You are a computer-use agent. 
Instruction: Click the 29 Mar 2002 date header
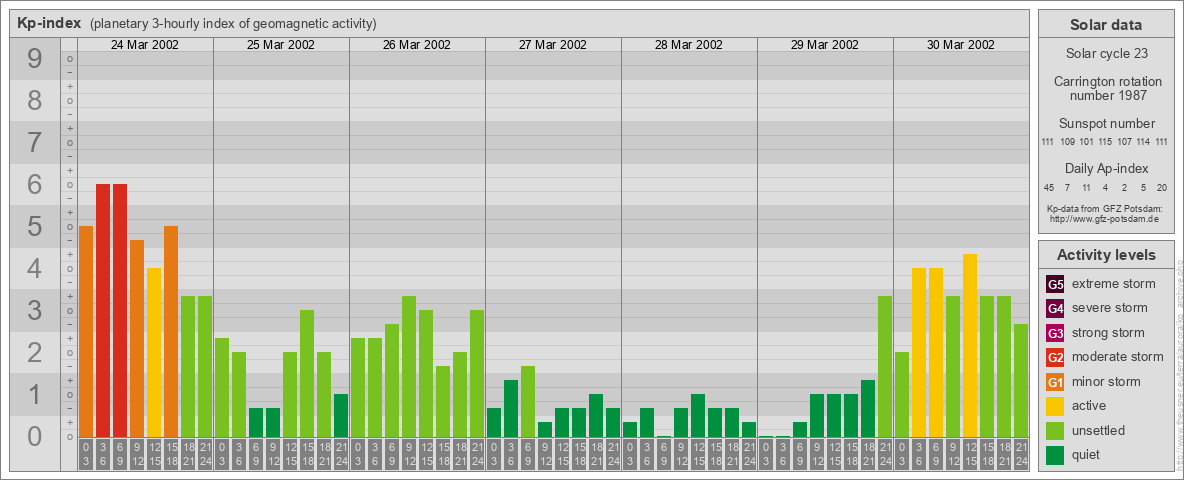[825, 45]
